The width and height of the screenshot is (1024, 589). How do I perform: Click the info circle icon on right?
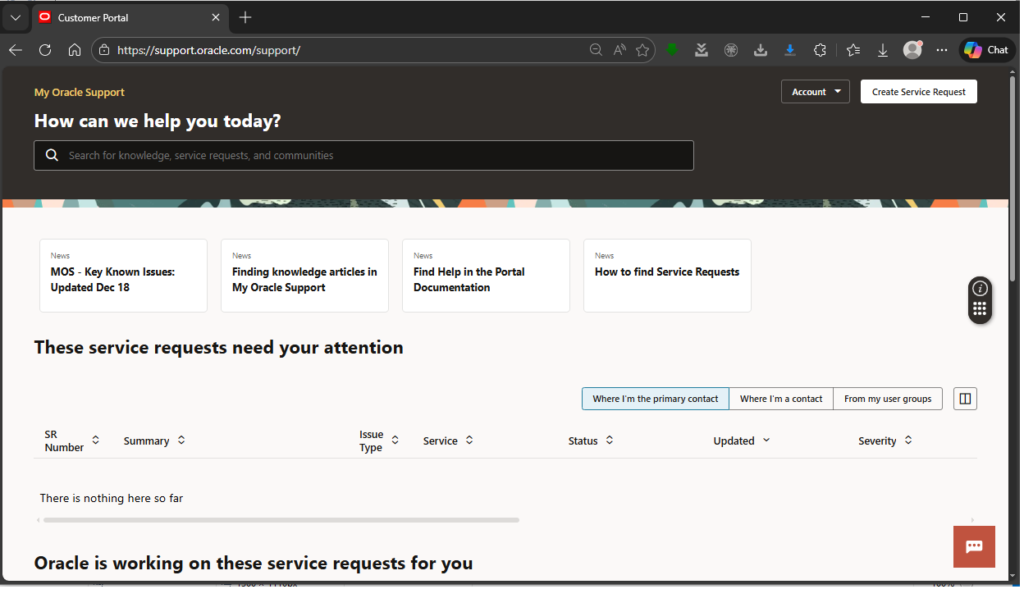[x=980, y=288]
